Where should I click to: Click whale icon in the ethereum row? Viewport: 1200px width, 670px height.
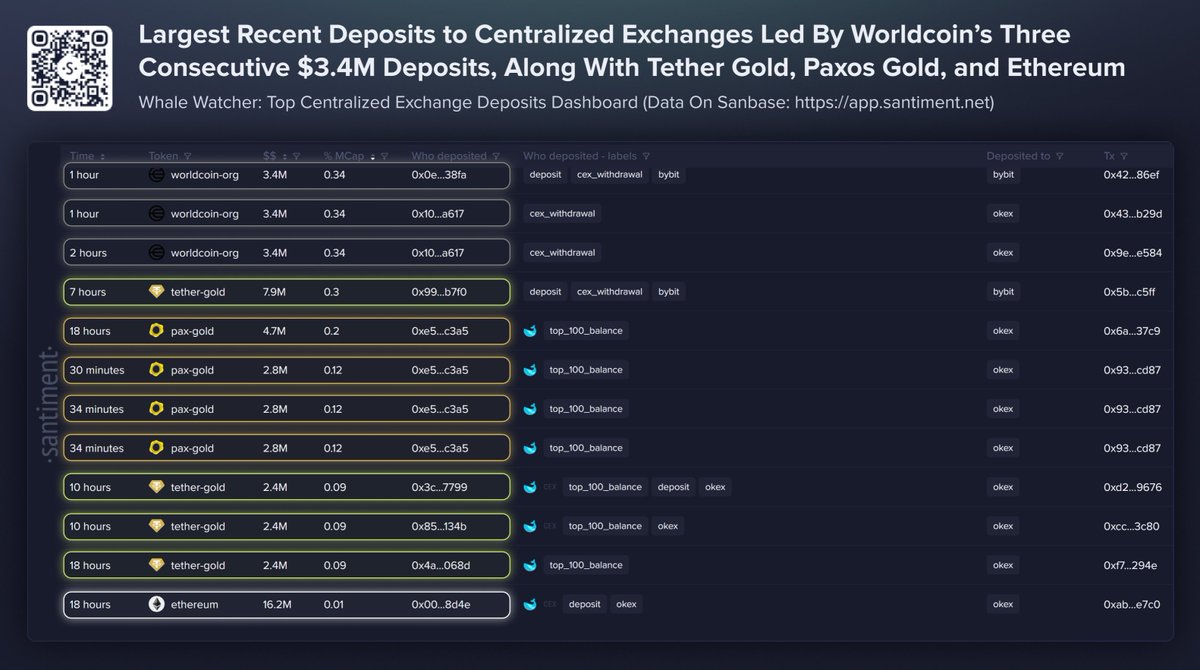[x=530, y=604]
